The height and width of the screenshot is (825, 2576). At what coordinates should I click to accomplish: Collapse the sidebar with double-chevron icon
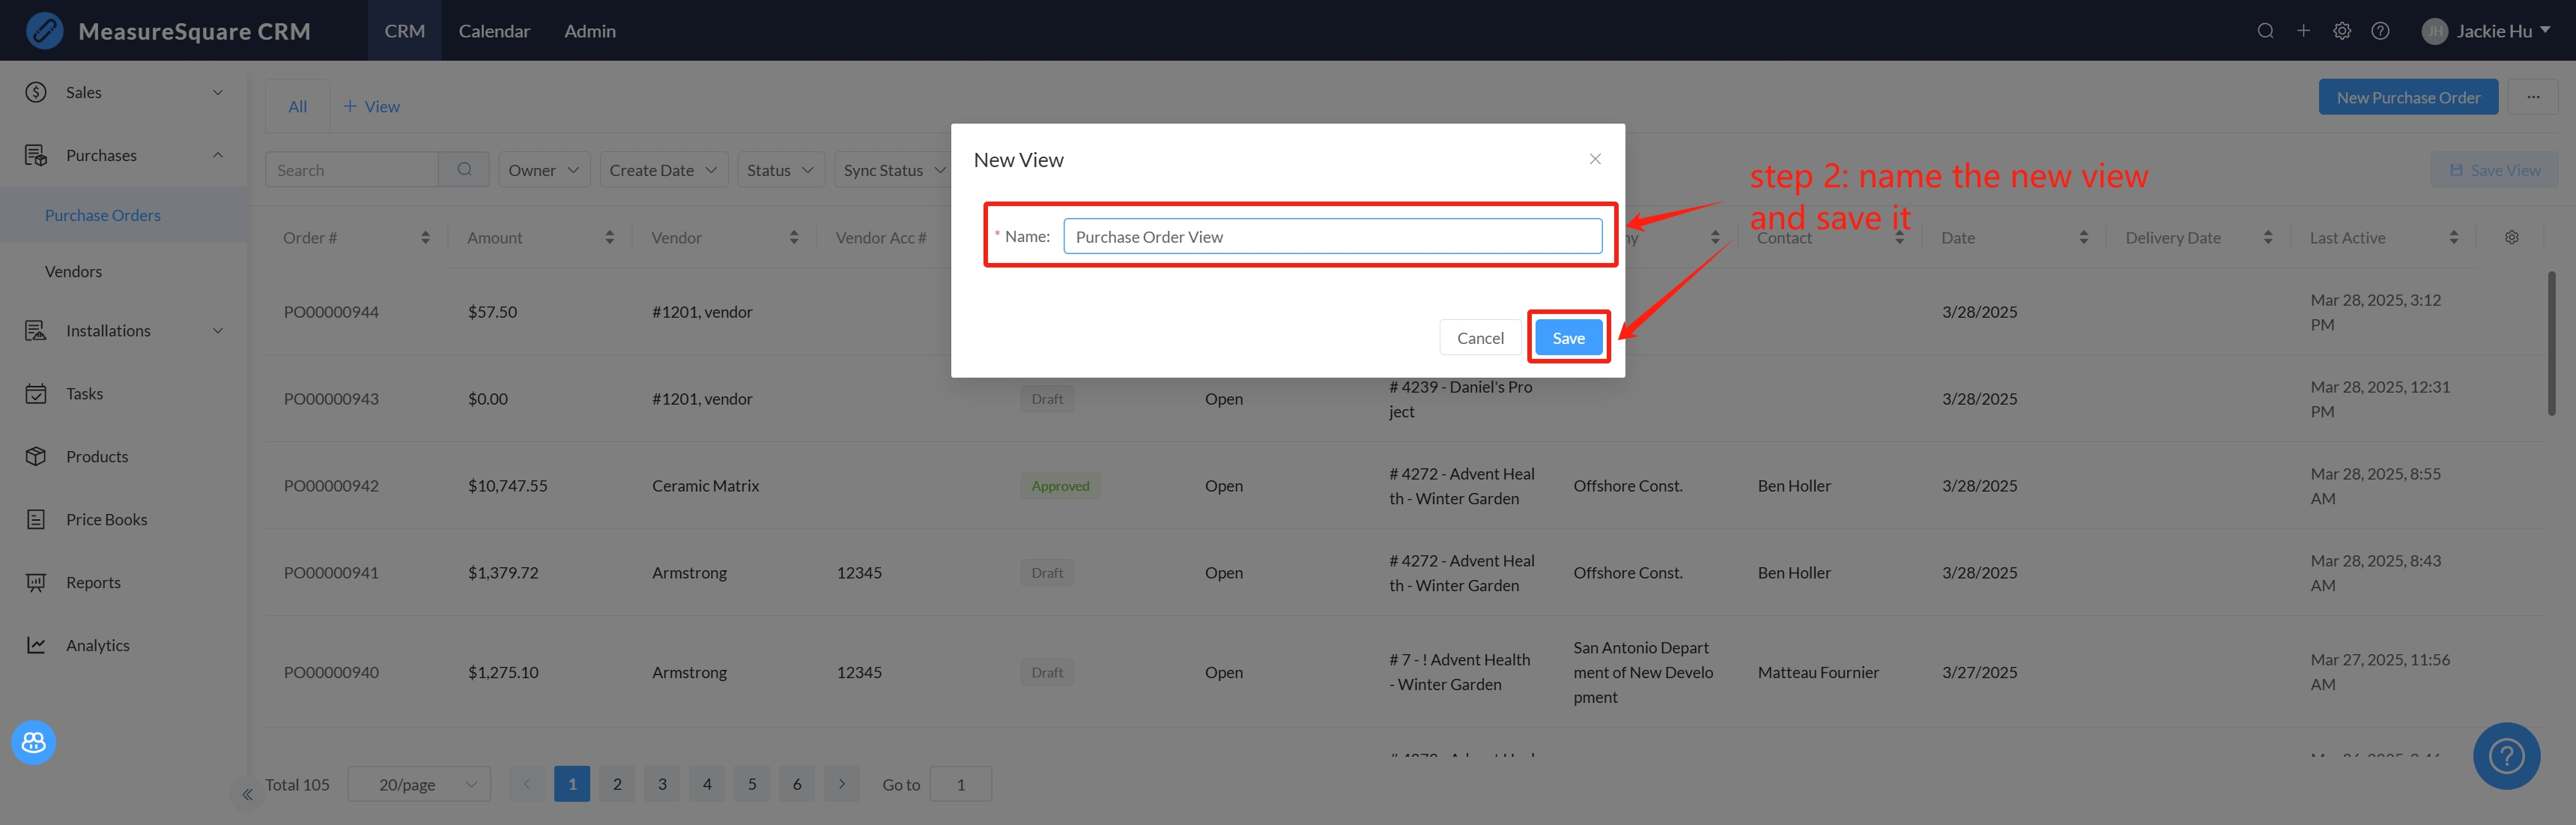tap(247, 795)
